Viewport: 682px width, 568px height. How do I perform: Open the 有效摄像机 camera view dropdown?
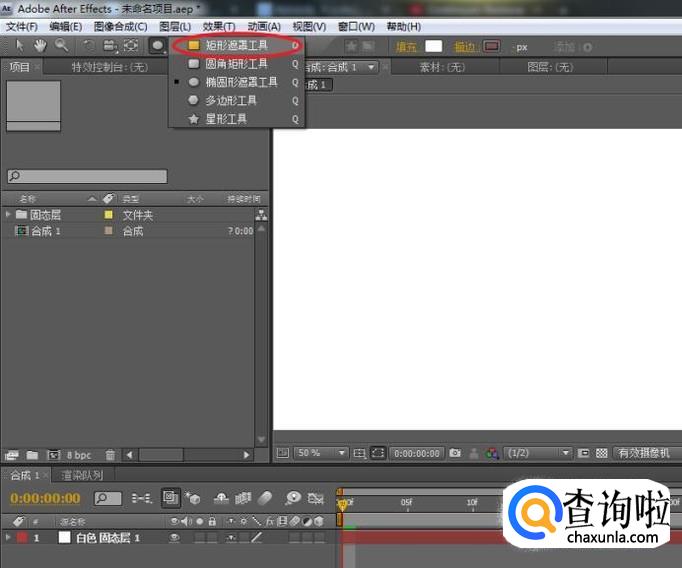pos(645,453)
